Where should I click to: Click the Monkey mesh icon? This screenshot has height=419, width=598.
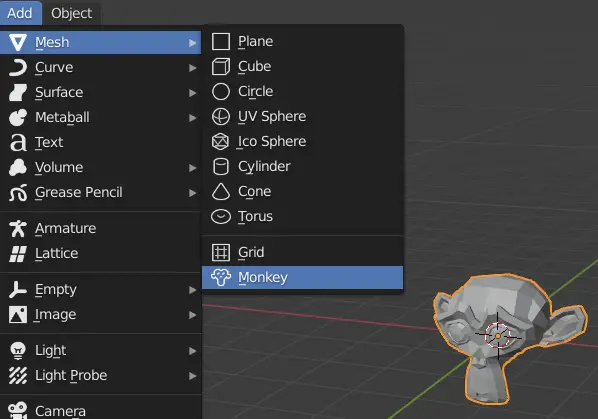[221, 278]
